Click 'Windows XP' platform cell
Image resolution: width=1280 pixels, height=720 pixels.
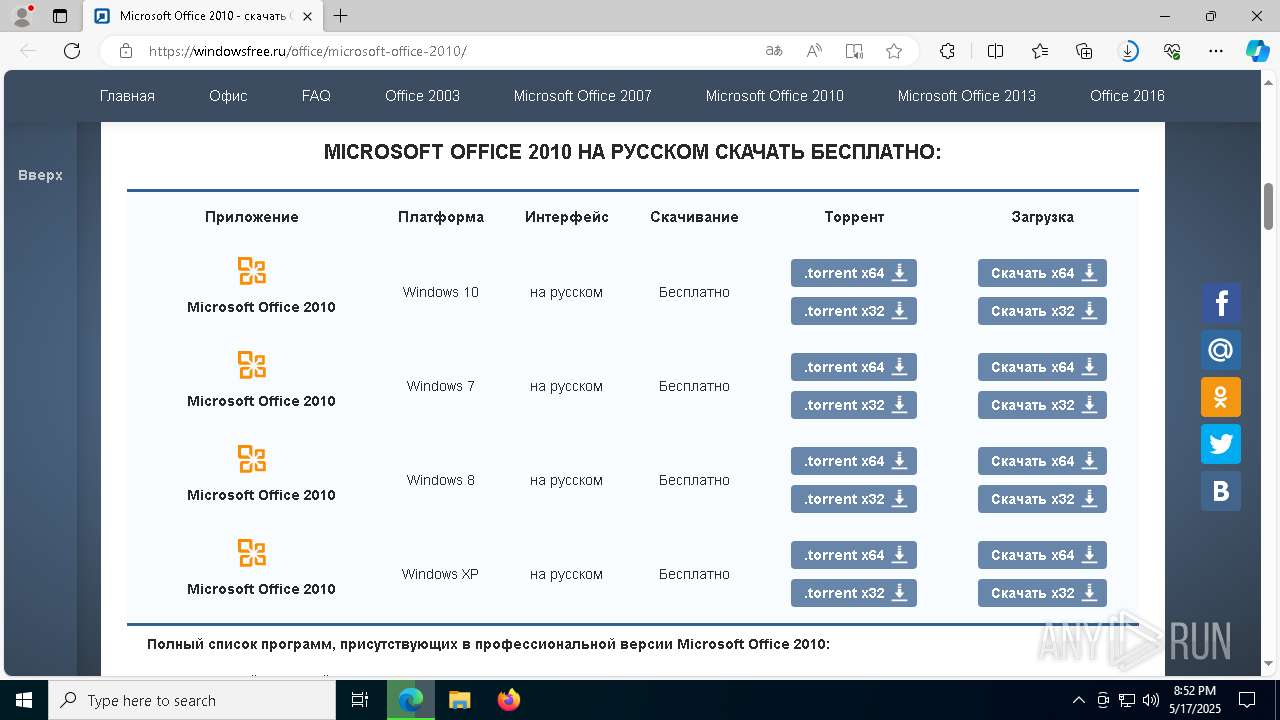(x=440, y=574)
